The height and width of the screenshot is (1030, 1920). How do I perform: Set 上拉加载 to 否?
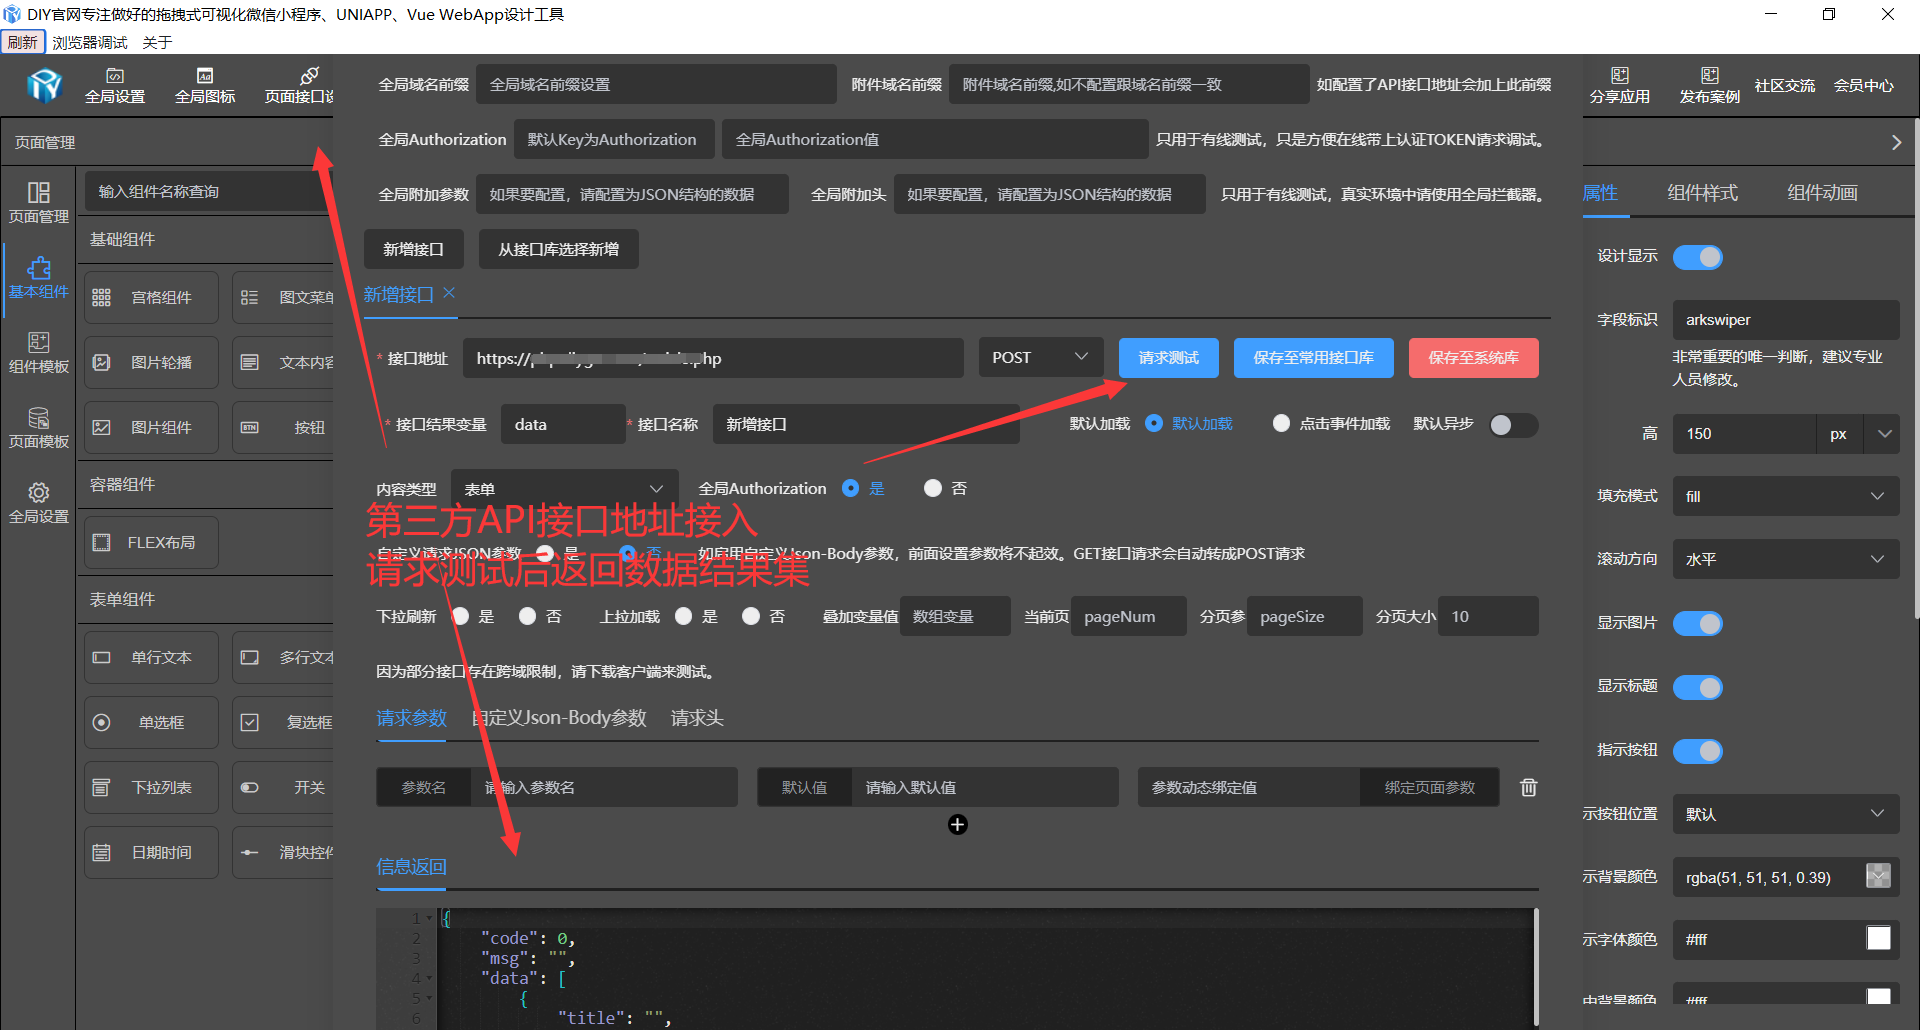coord(751,616)
